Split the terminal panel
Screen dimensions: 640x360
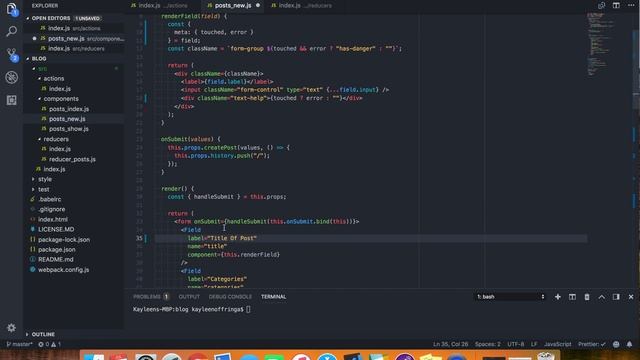point(572,297)
